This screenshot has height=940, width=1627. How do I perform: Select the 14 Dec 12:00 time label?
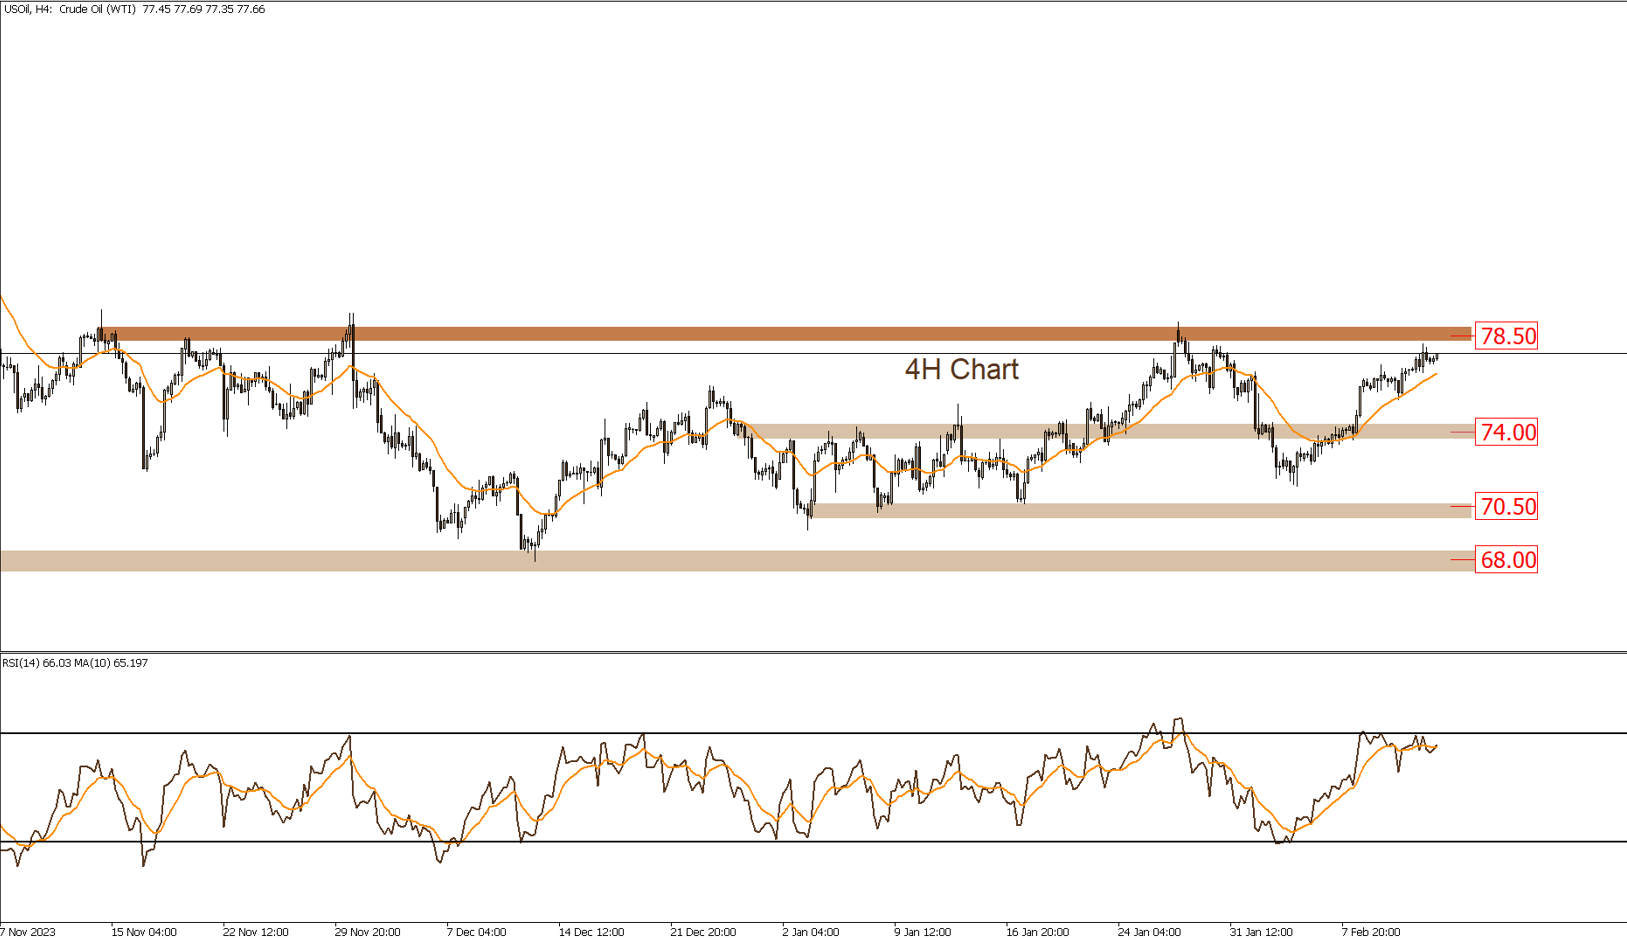click(x=592, y=931)
